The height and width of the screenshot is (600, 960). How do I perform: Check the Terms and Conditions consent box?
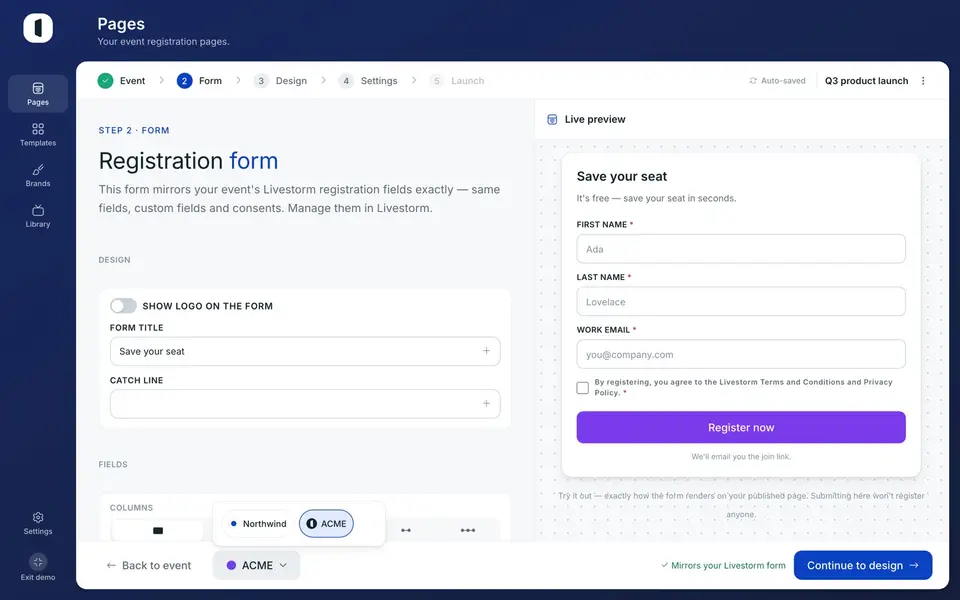point(582,388)
